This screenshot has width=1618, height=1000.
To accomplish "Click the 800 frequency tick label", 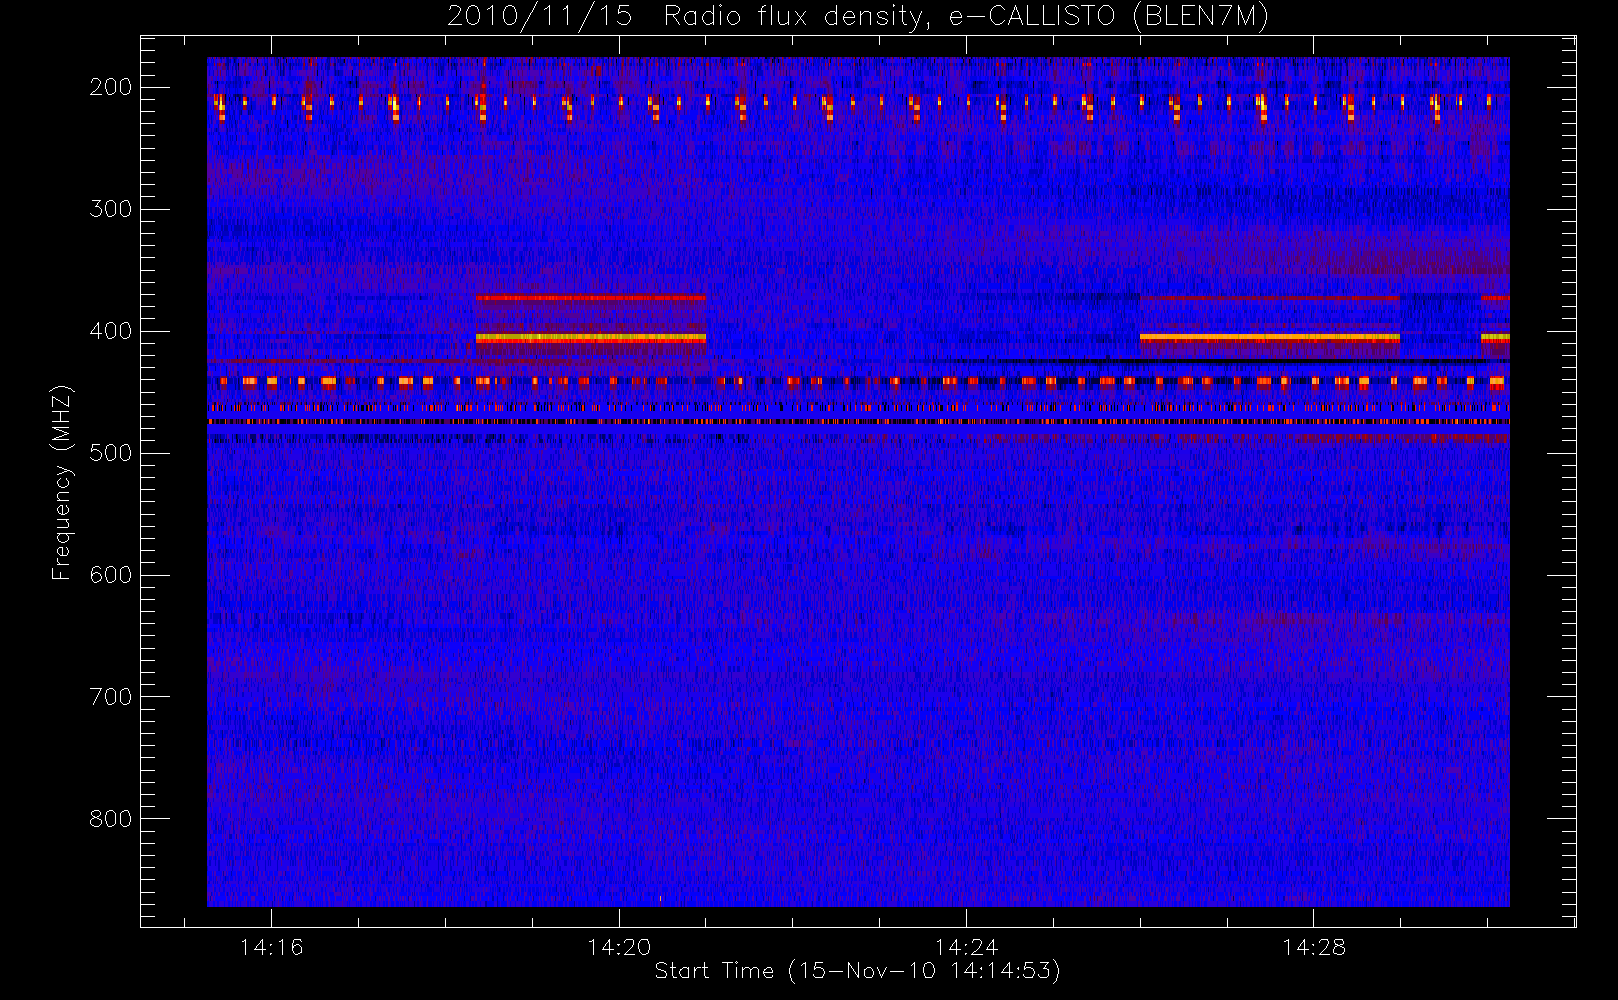I will [110, 819].
